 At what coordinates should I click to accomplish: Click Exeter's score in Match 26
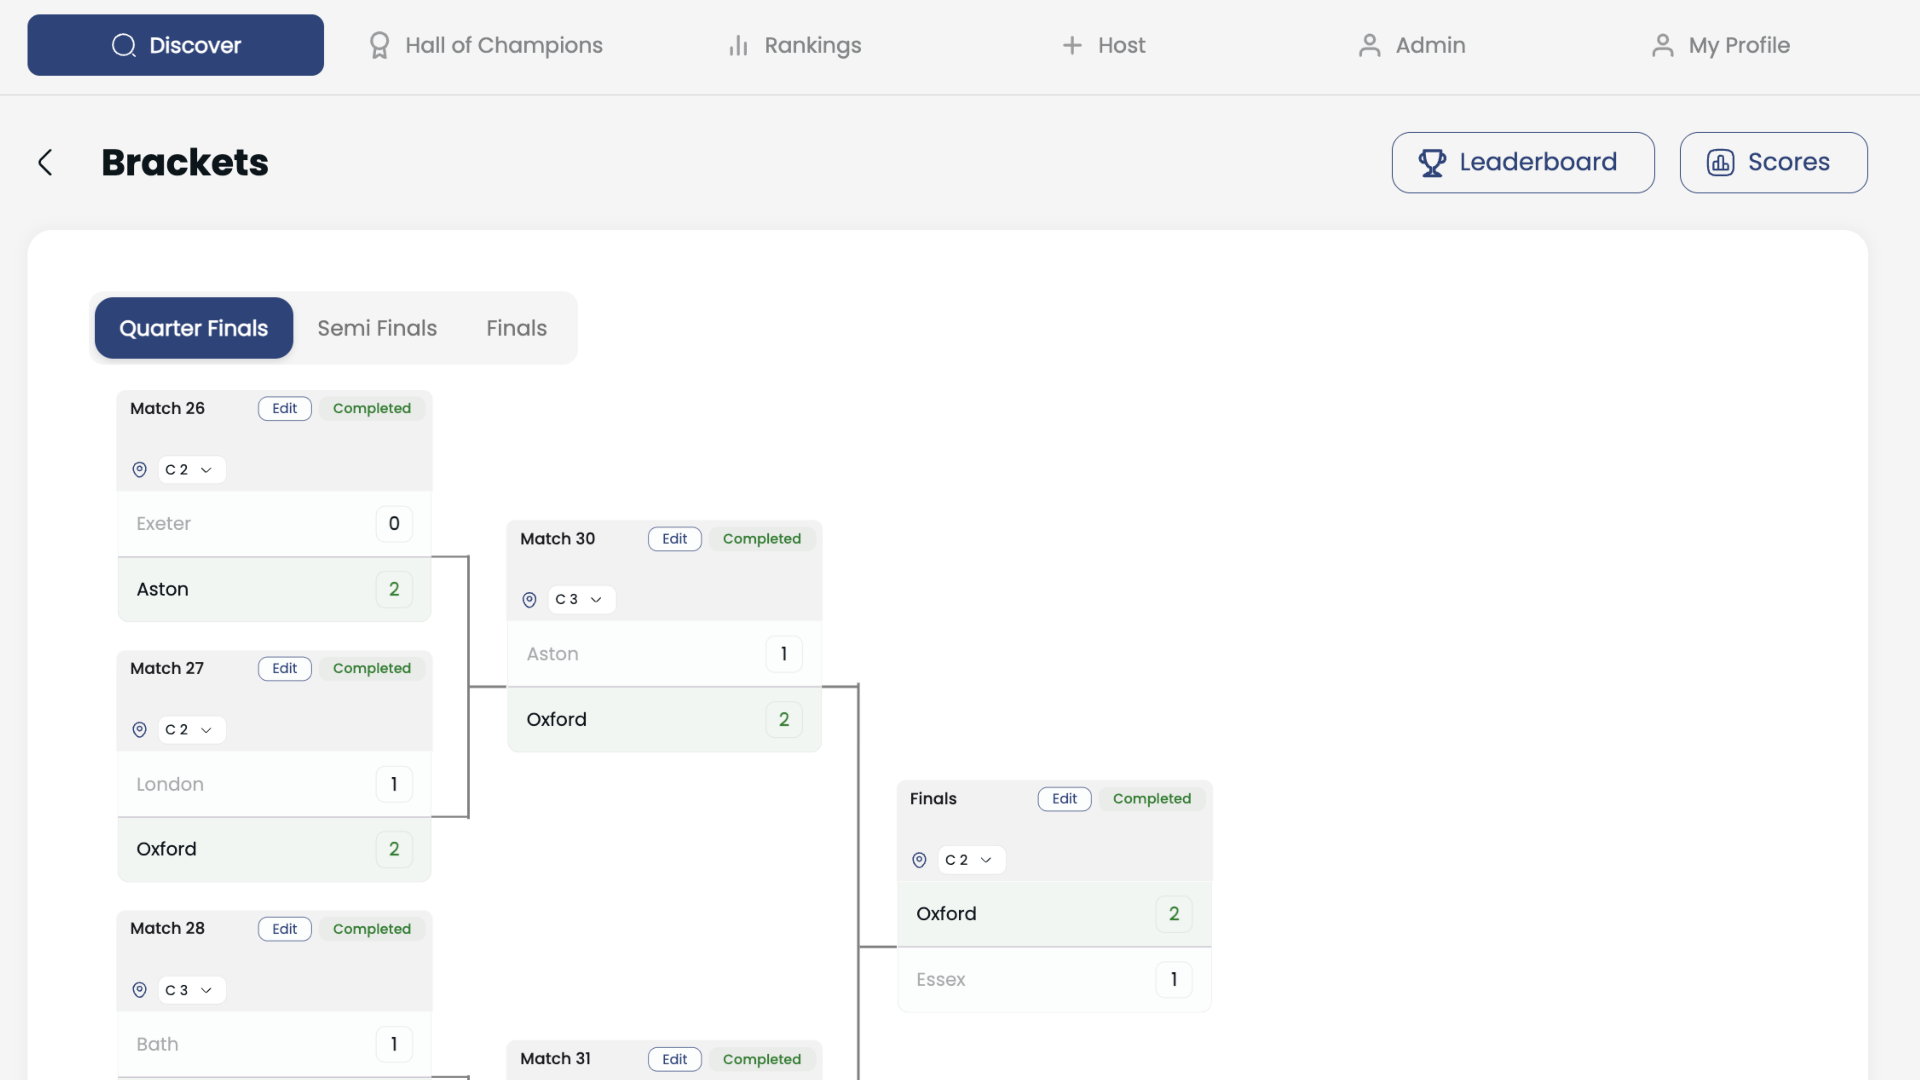coord(394,523)
